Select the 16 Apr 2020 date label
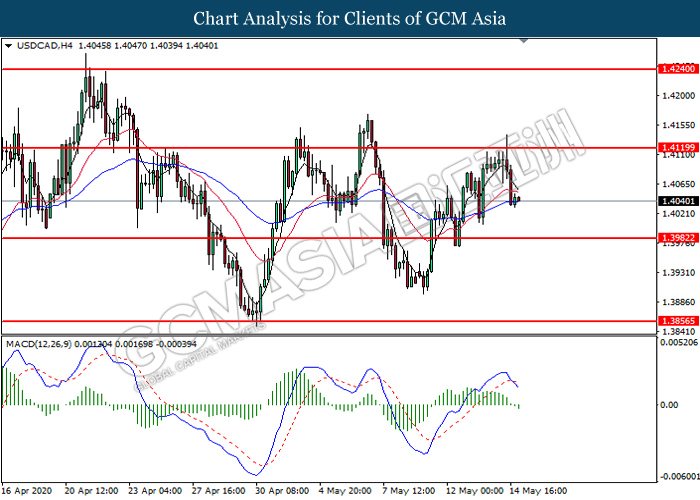The height and width of the screenshot is (500, 700). coord(27,491)
